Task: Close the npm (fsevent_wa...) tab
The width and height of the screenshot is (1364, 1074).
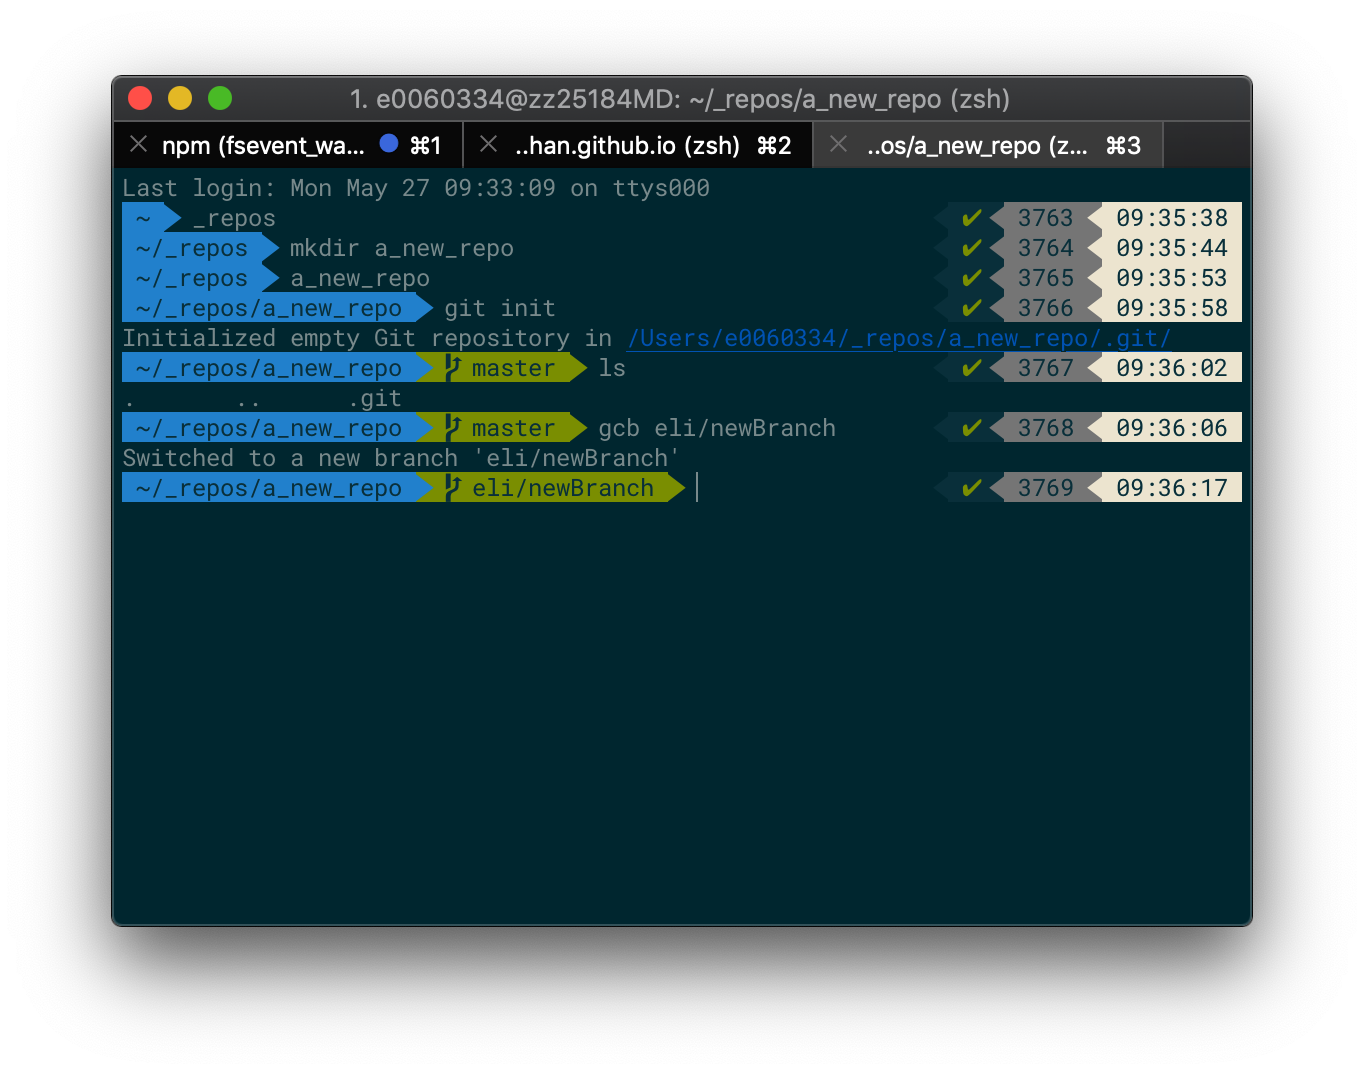Action: [138, 144]
